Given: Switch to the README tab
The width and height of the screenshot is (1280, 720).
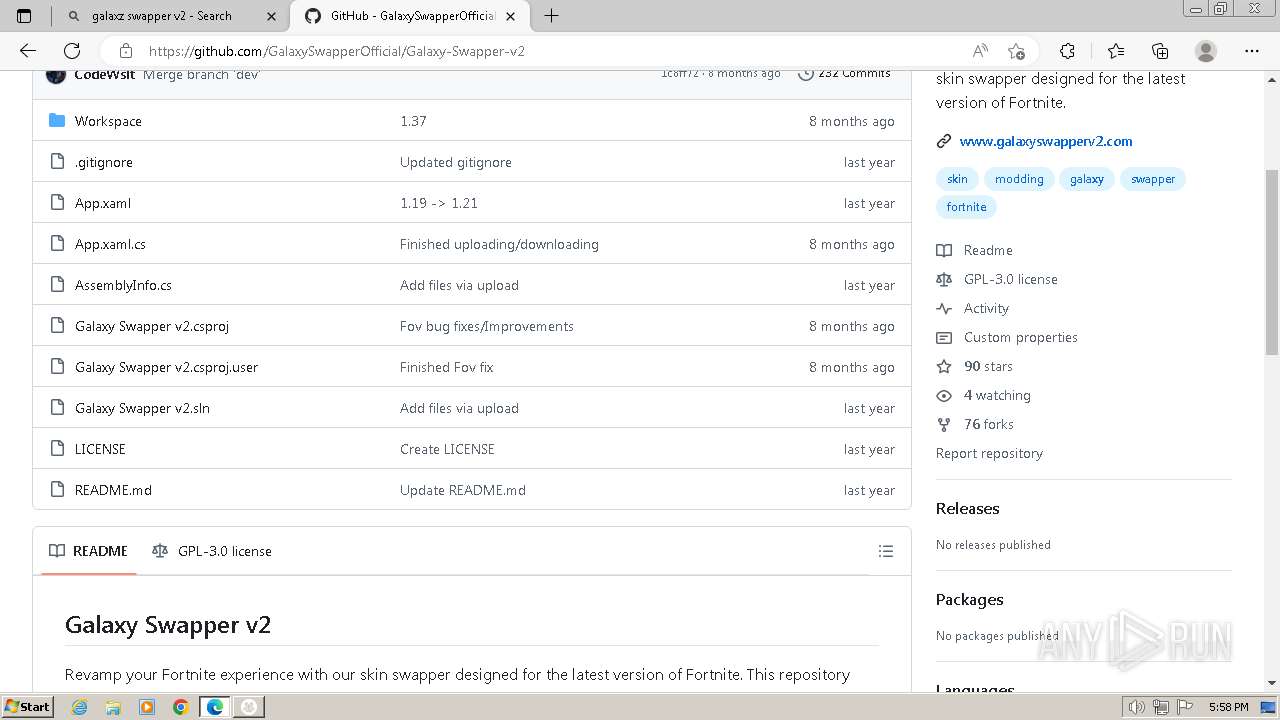Looking at the screenshot, I should [89, 551].
